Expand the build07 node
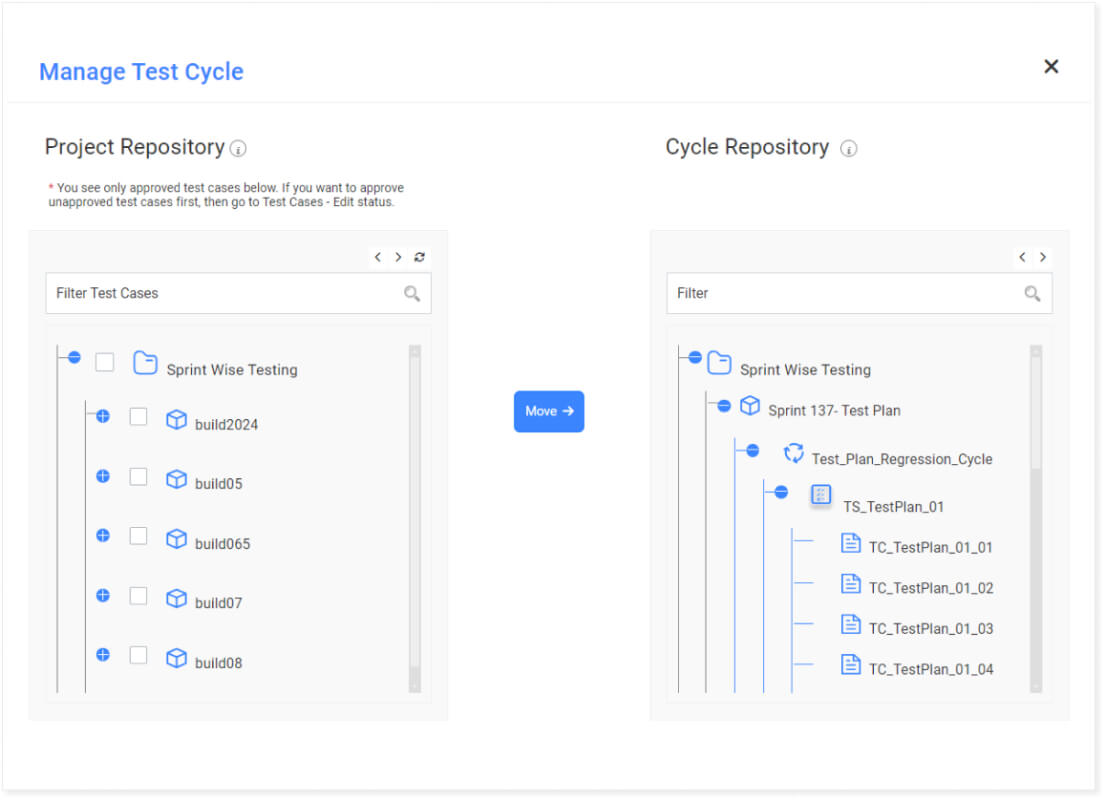Image resolution: width=1105 pixels, height=800 pixels. point(103,596)
